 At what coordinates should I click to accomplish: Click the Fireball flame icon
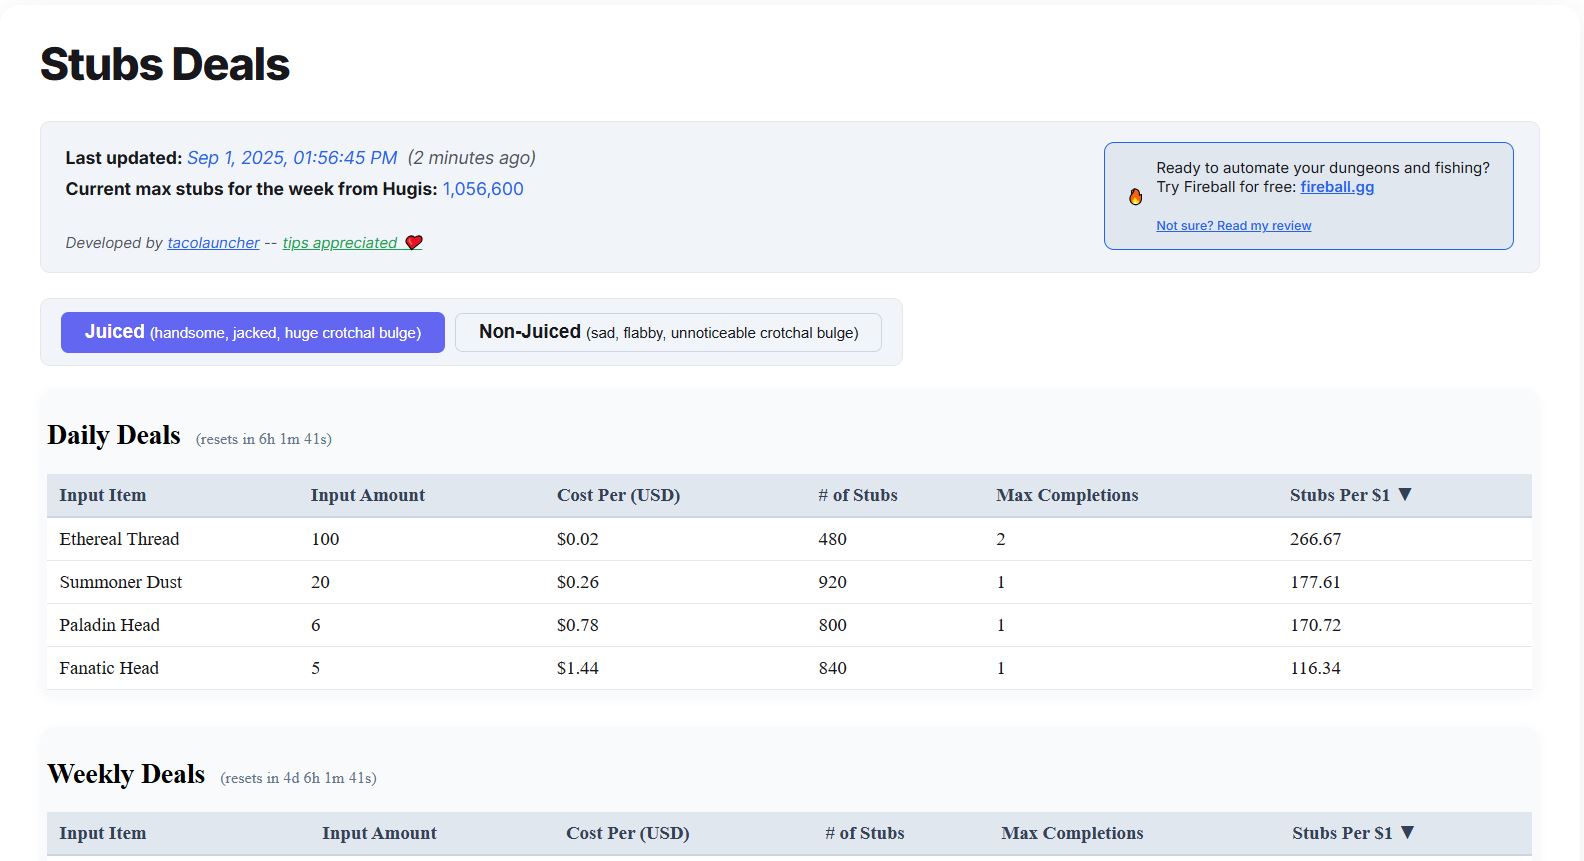(x=1135, y=197)
